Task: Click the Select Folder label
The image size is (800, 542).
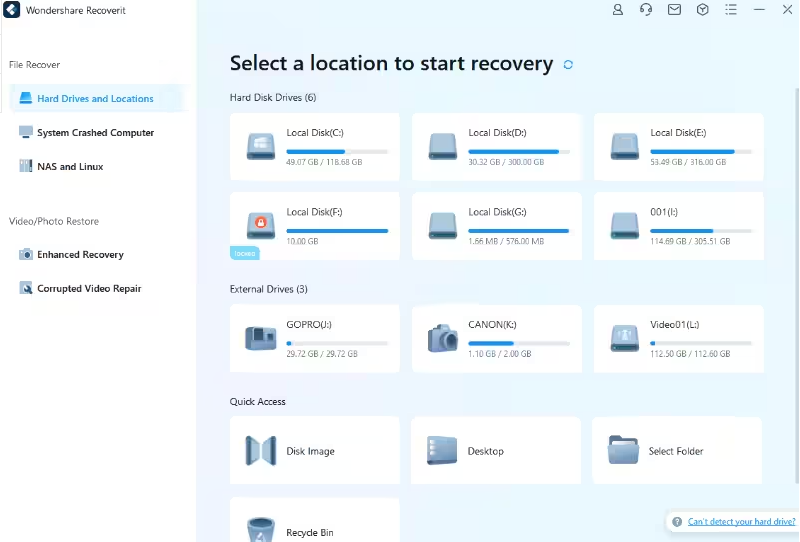Action: 676,451
